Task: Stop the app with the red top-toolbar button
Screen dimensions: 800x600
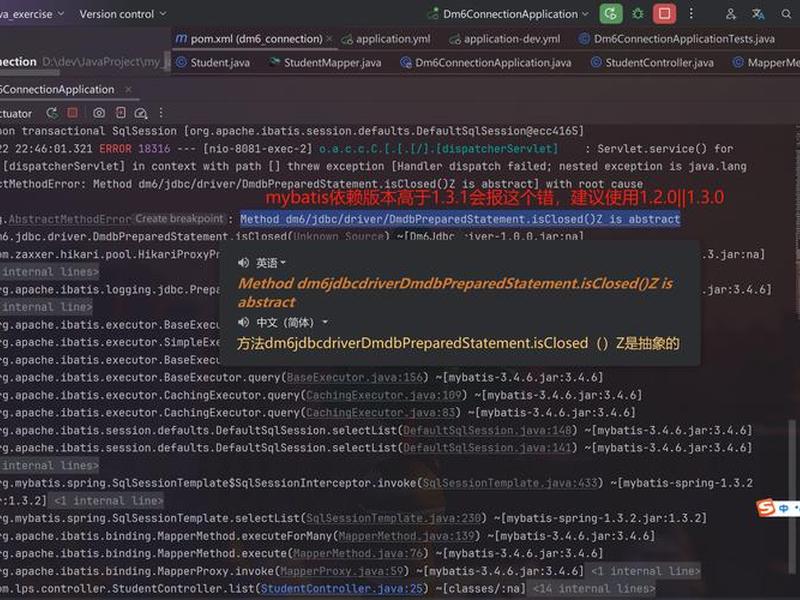Action: click(664, 14)
